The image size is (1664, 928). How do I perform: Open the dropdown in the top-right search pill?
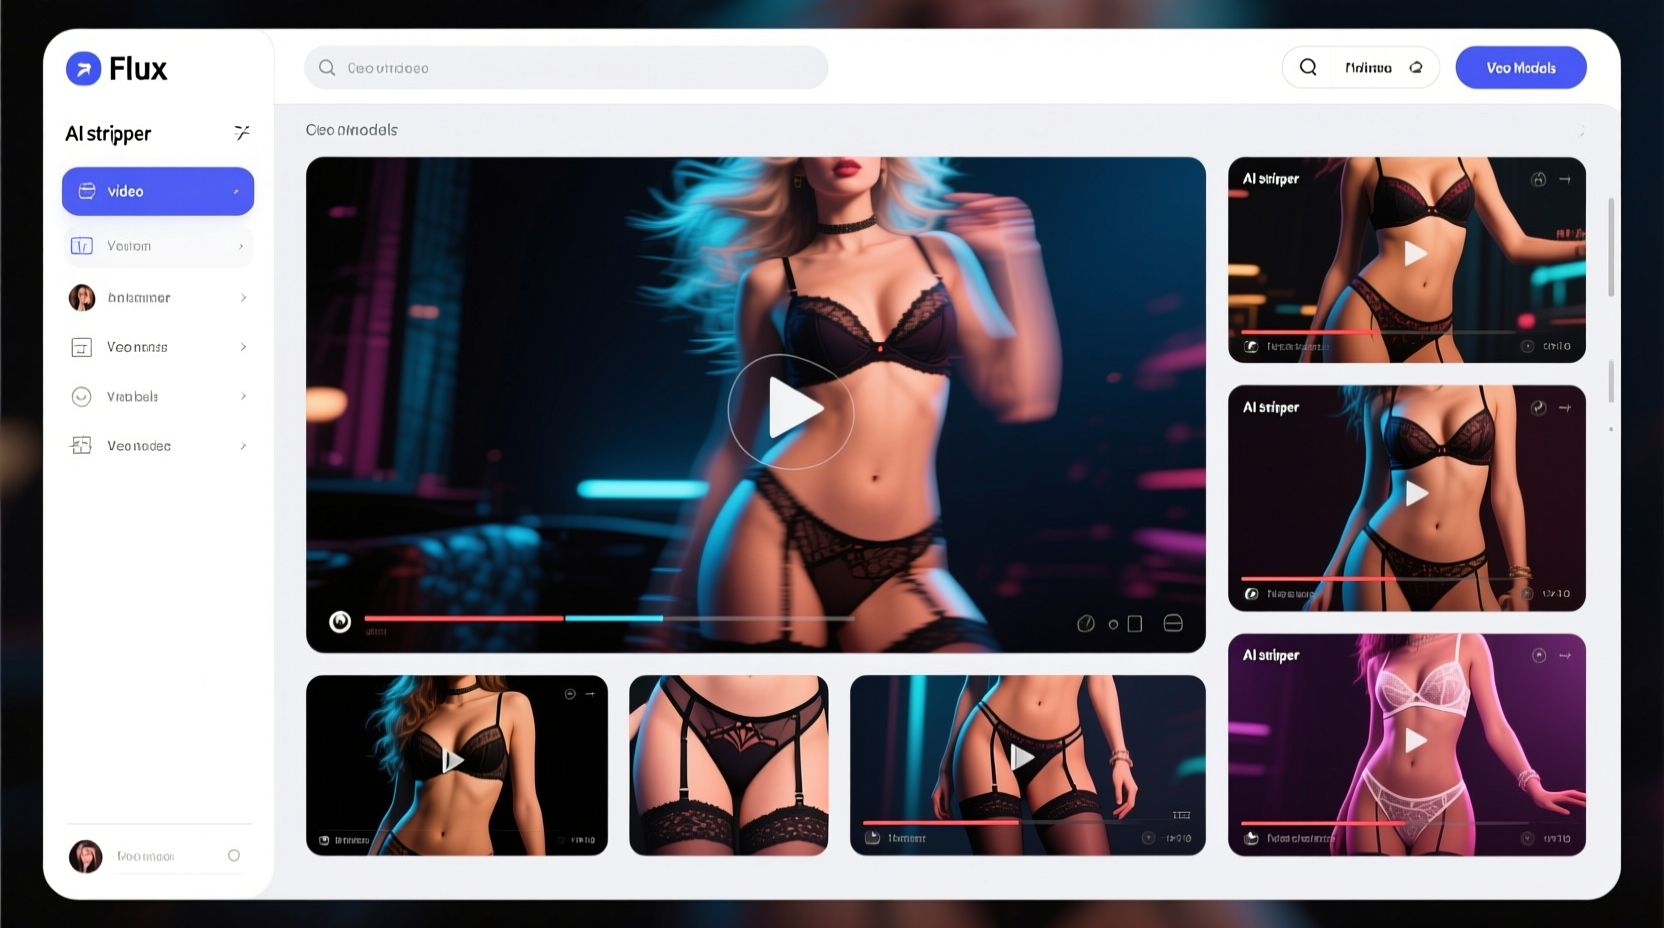click(x=1416, y=68)
